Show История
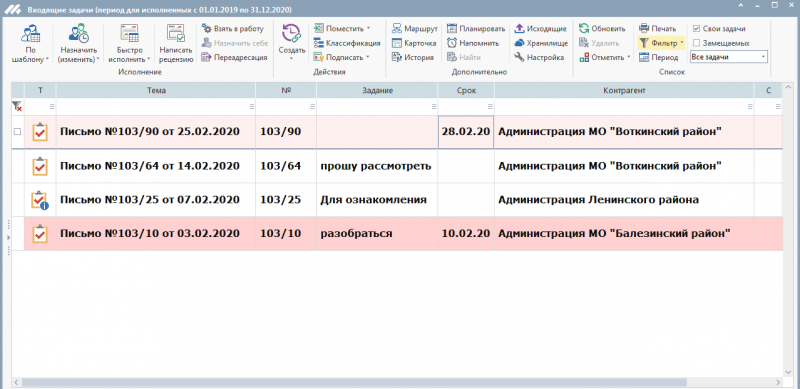This screenshot has width=800, height=389. tap(413, 58)
